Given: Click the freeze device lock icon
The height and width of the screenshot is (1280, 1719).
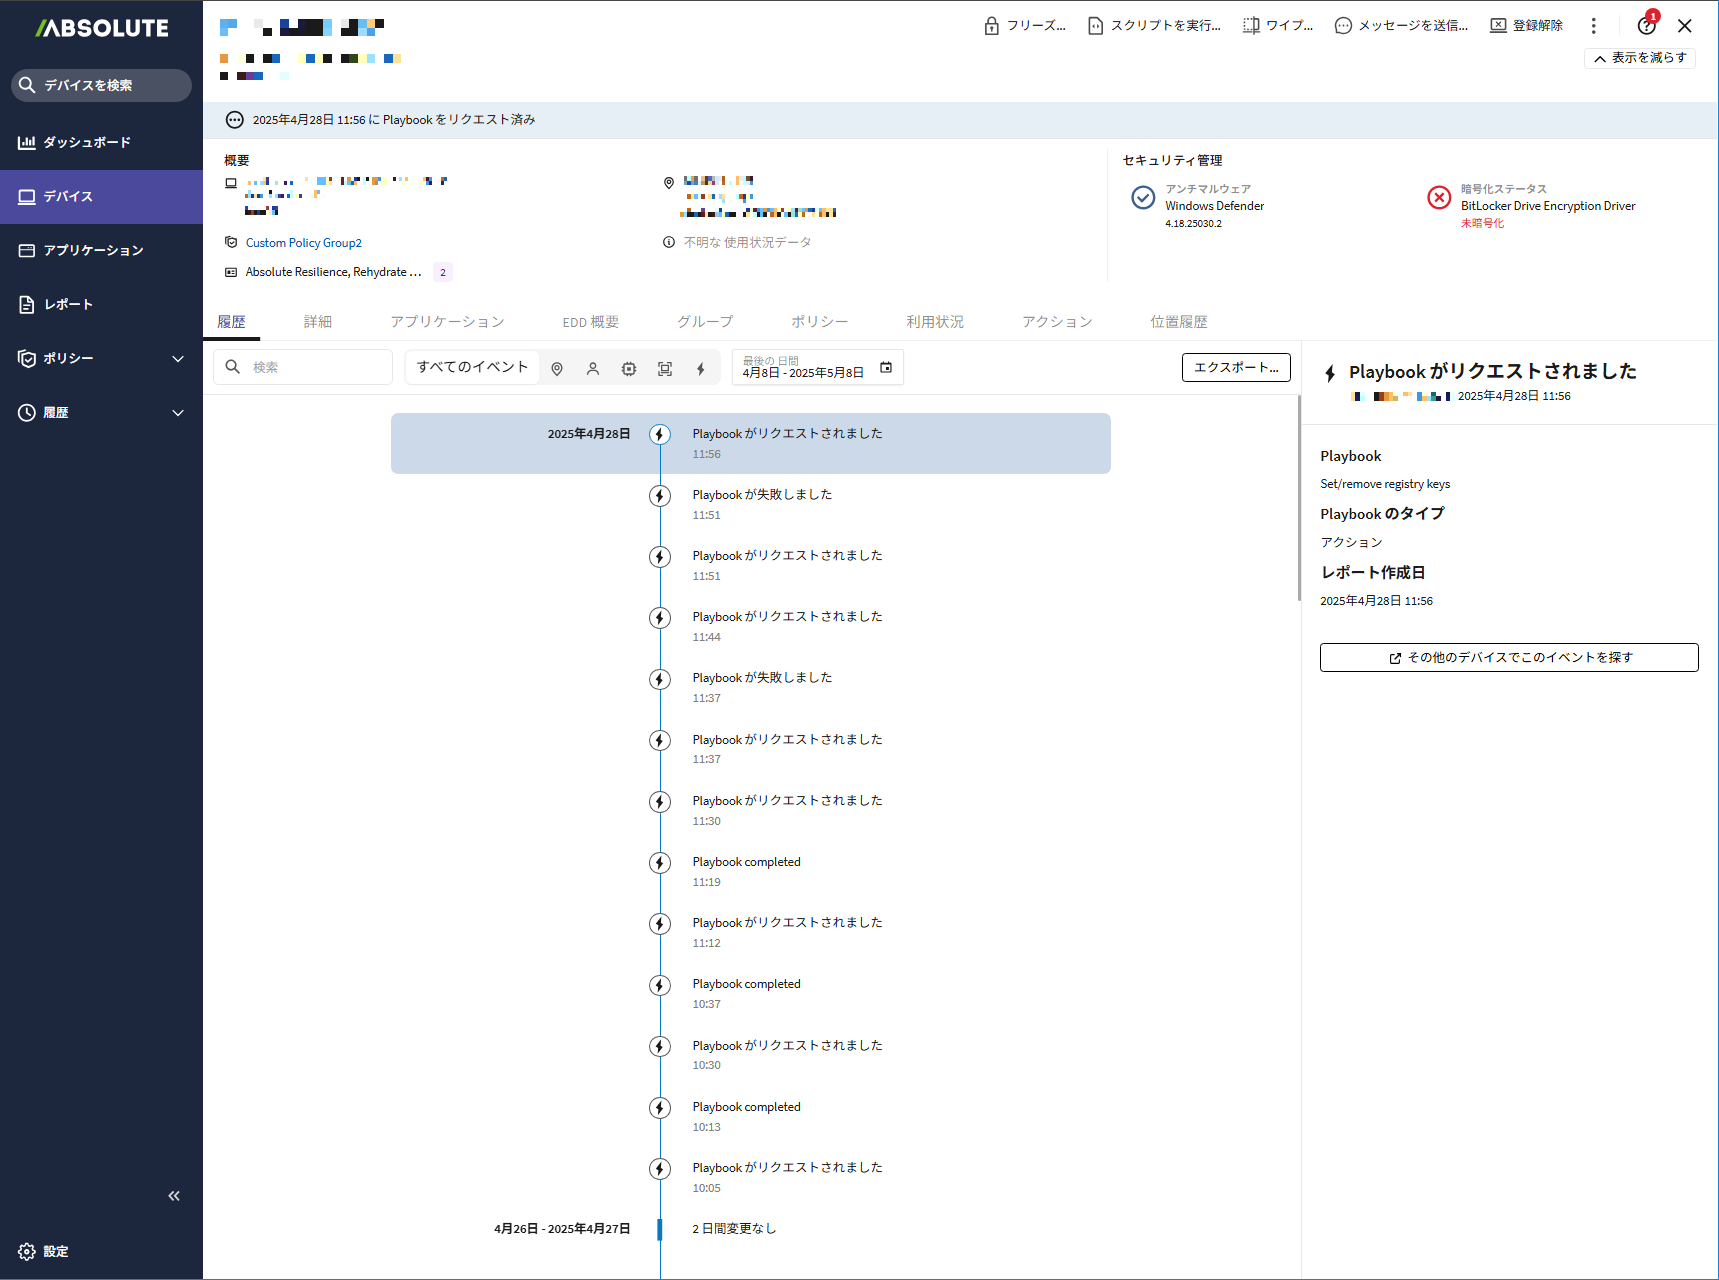Looking at the screenshot, I should coord(991,26).
